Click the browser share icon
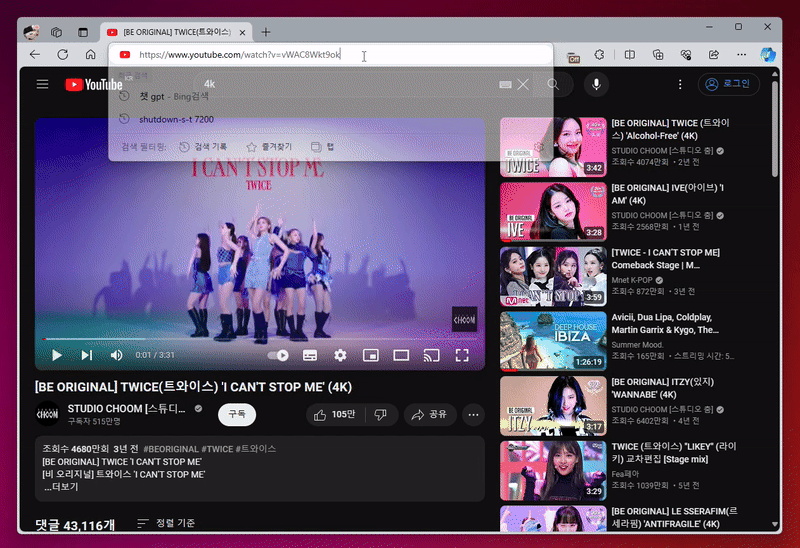 [714, 55]
